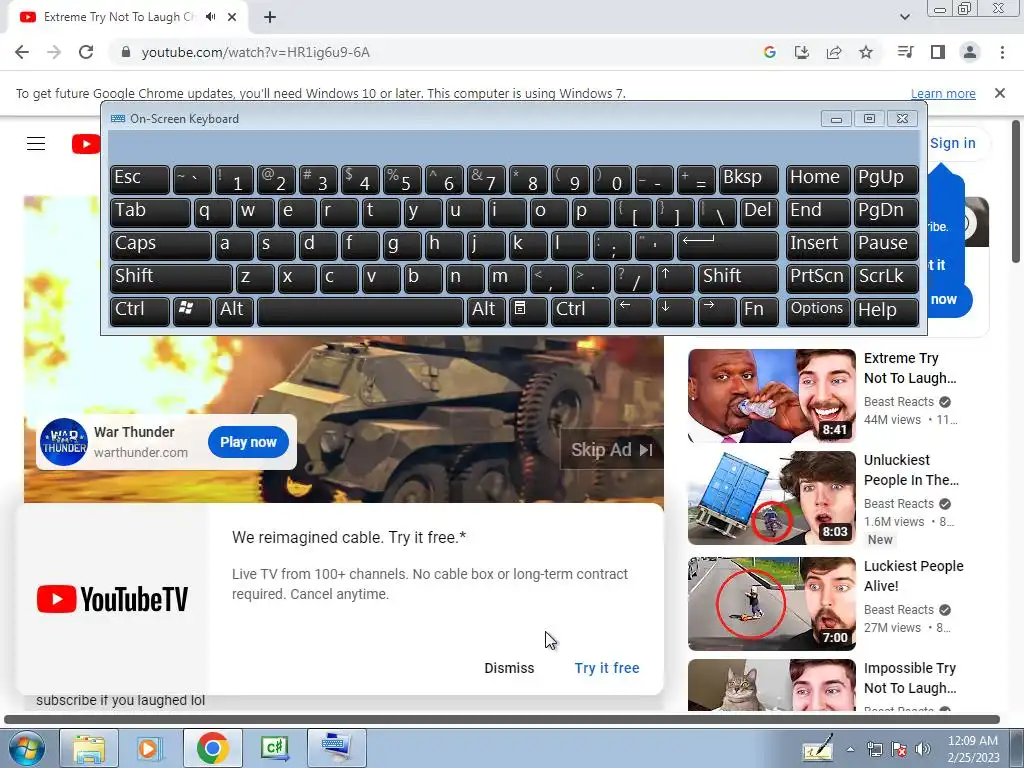Open Chrome media controls icon
1024x768 pixels.
click(905, 52)
